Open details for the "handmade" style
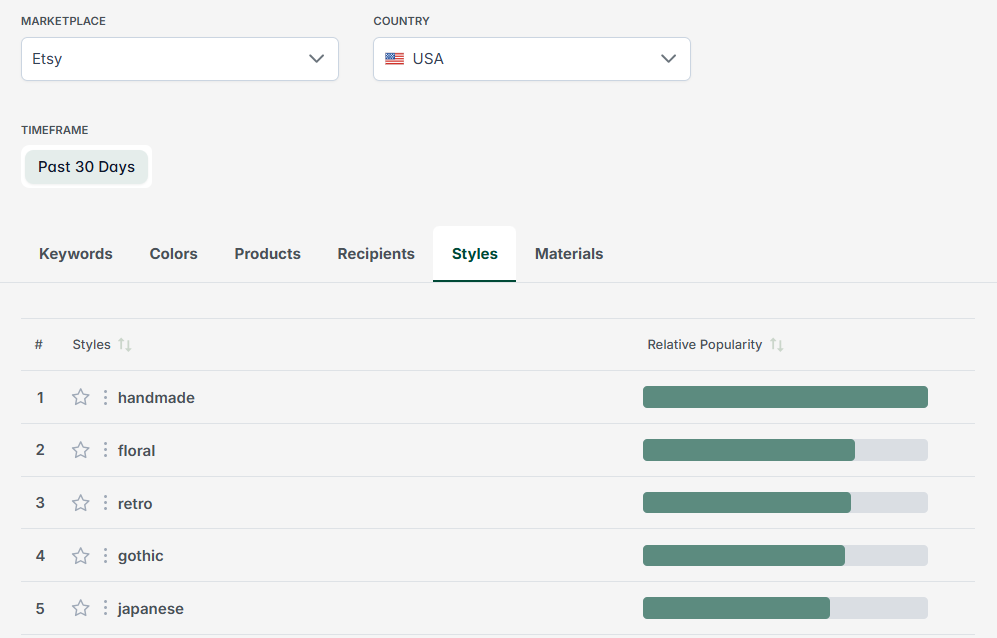This screenshot has width=997, height=638. pos(156,397)
